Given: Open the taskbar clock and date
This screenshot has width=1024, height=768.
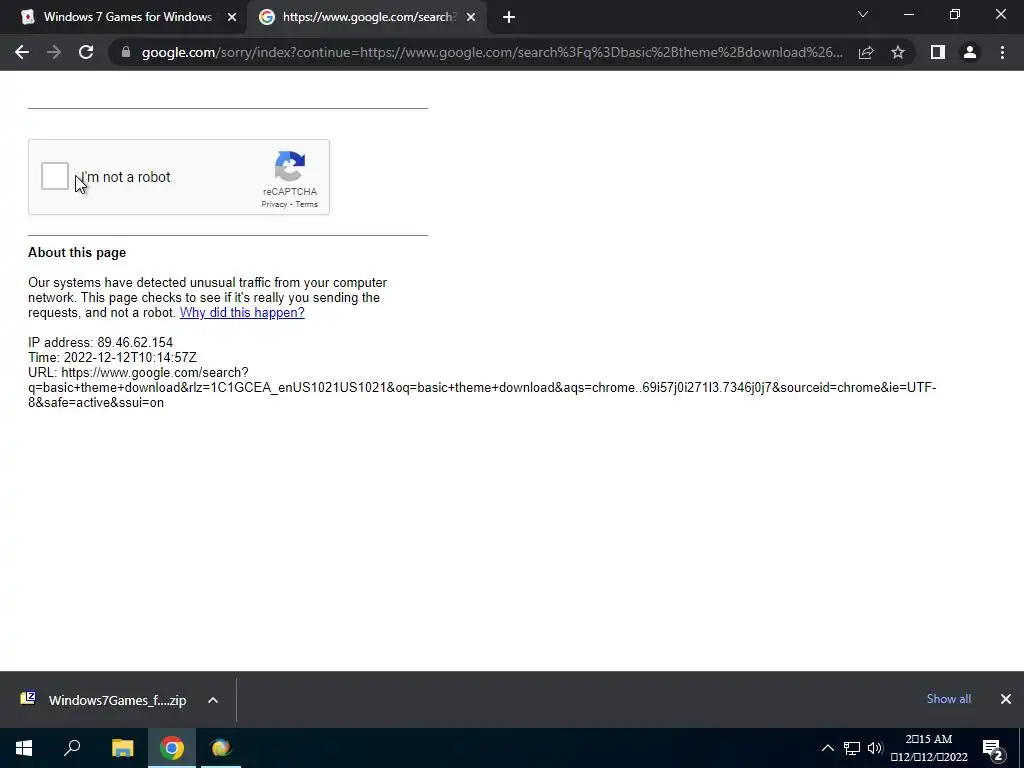Looking at the screenshot, I should pos(929,748).
